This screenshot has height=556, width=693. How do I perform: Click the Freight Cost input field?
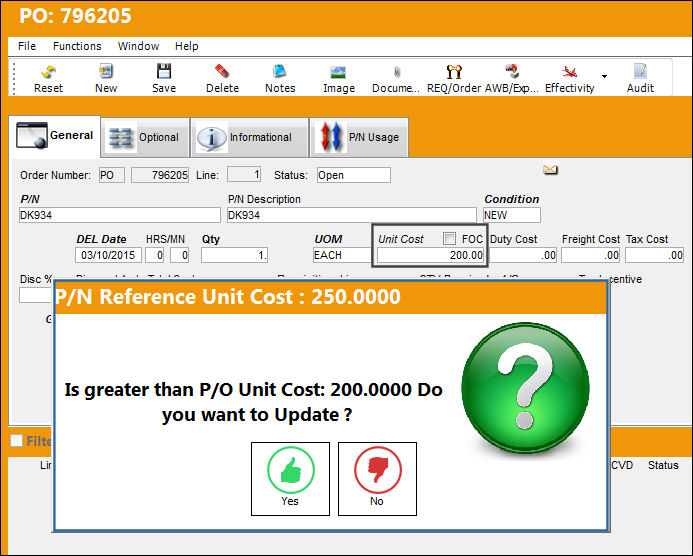[590, 255]
